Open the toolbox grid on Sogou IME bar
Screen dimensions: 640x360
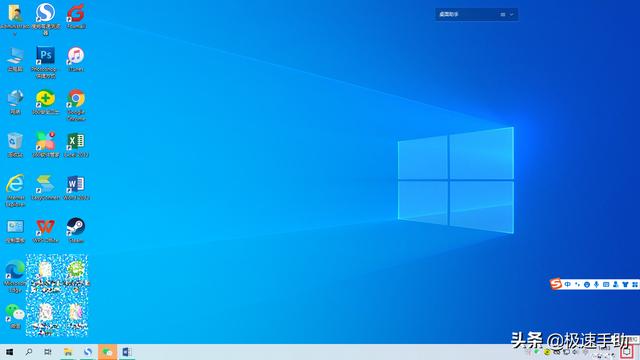pos(635,284)
